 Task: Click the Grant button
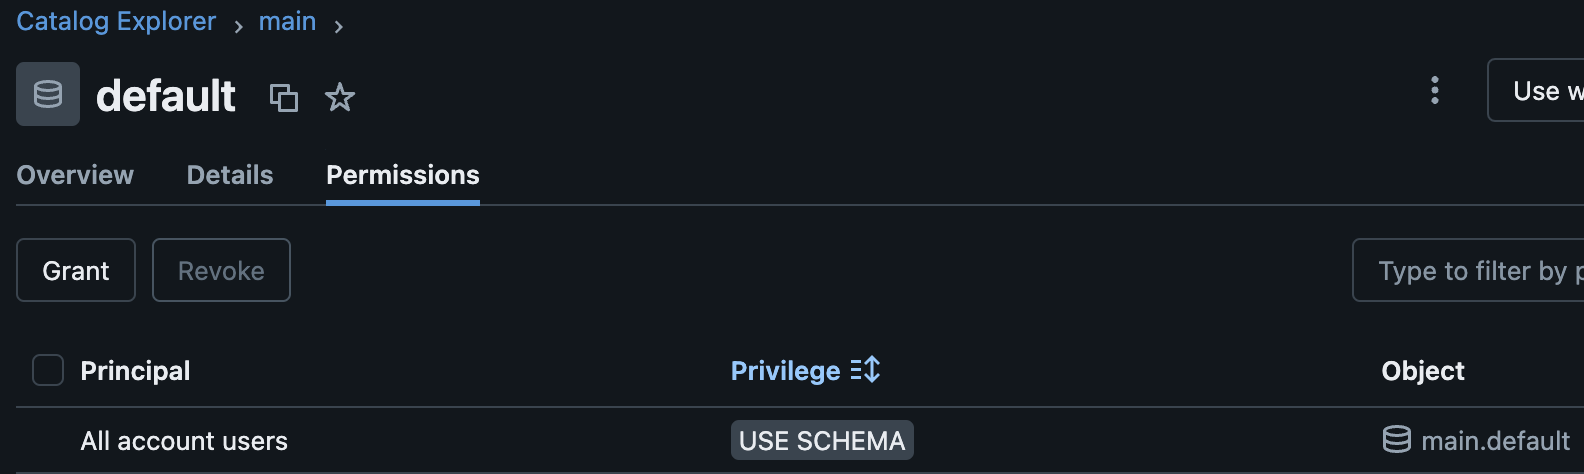[76, 270]
